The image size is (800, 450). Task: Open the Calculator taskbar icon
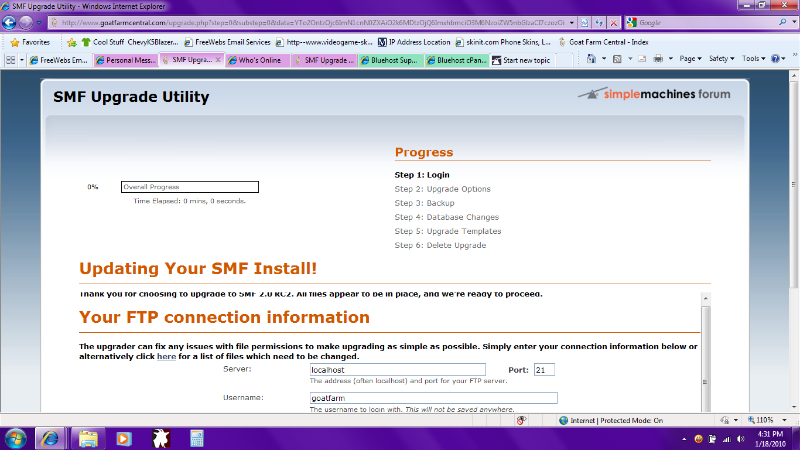[197, 439]
